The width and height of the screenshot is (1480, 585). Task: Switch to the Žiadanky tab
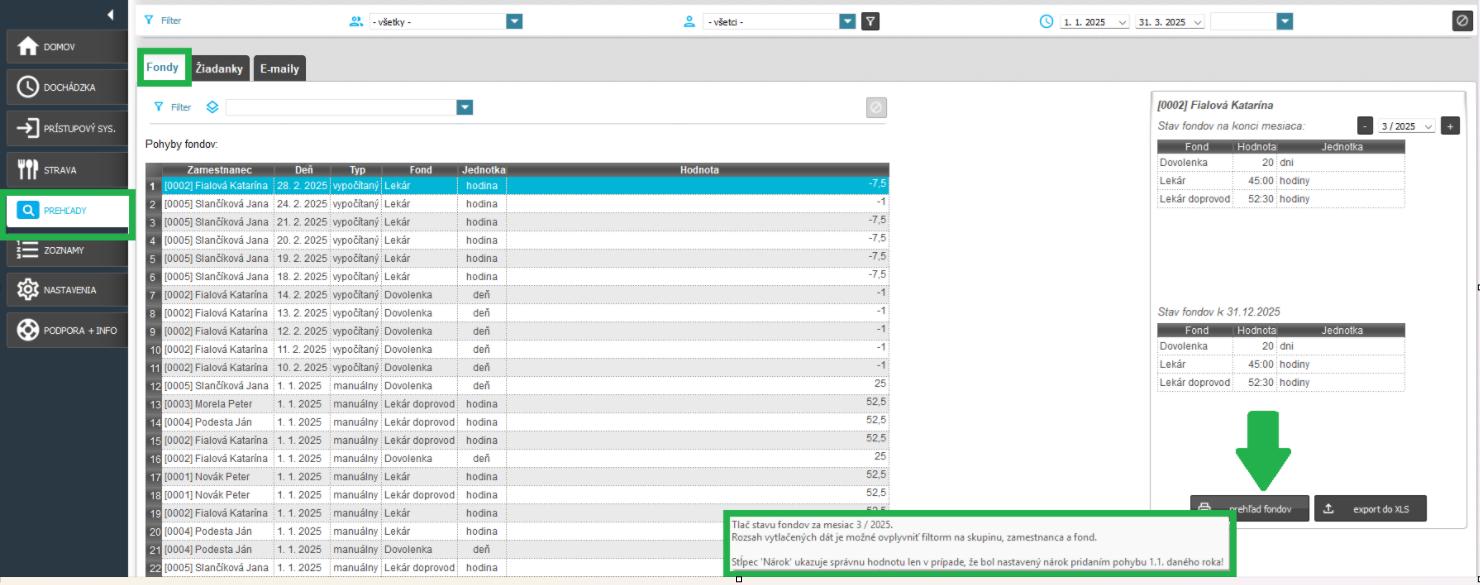[x=221, y=68]
